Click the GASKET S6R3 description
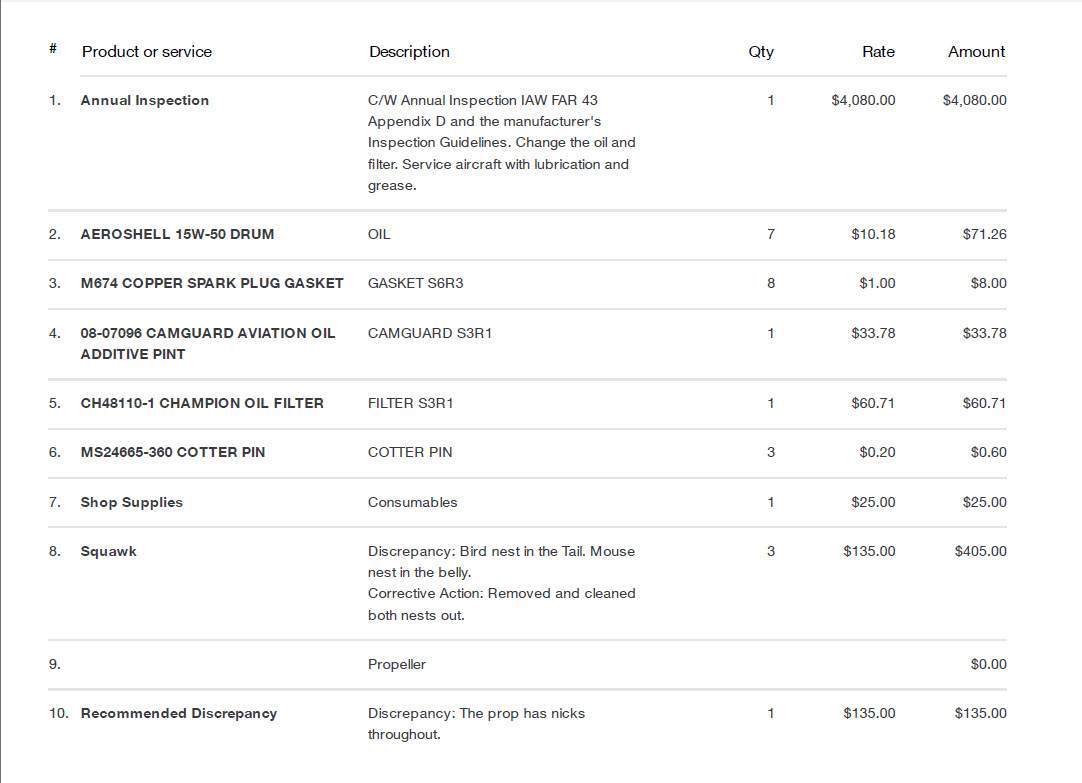This screenshot has width=1082, height=783. click(x=415, y=283)
